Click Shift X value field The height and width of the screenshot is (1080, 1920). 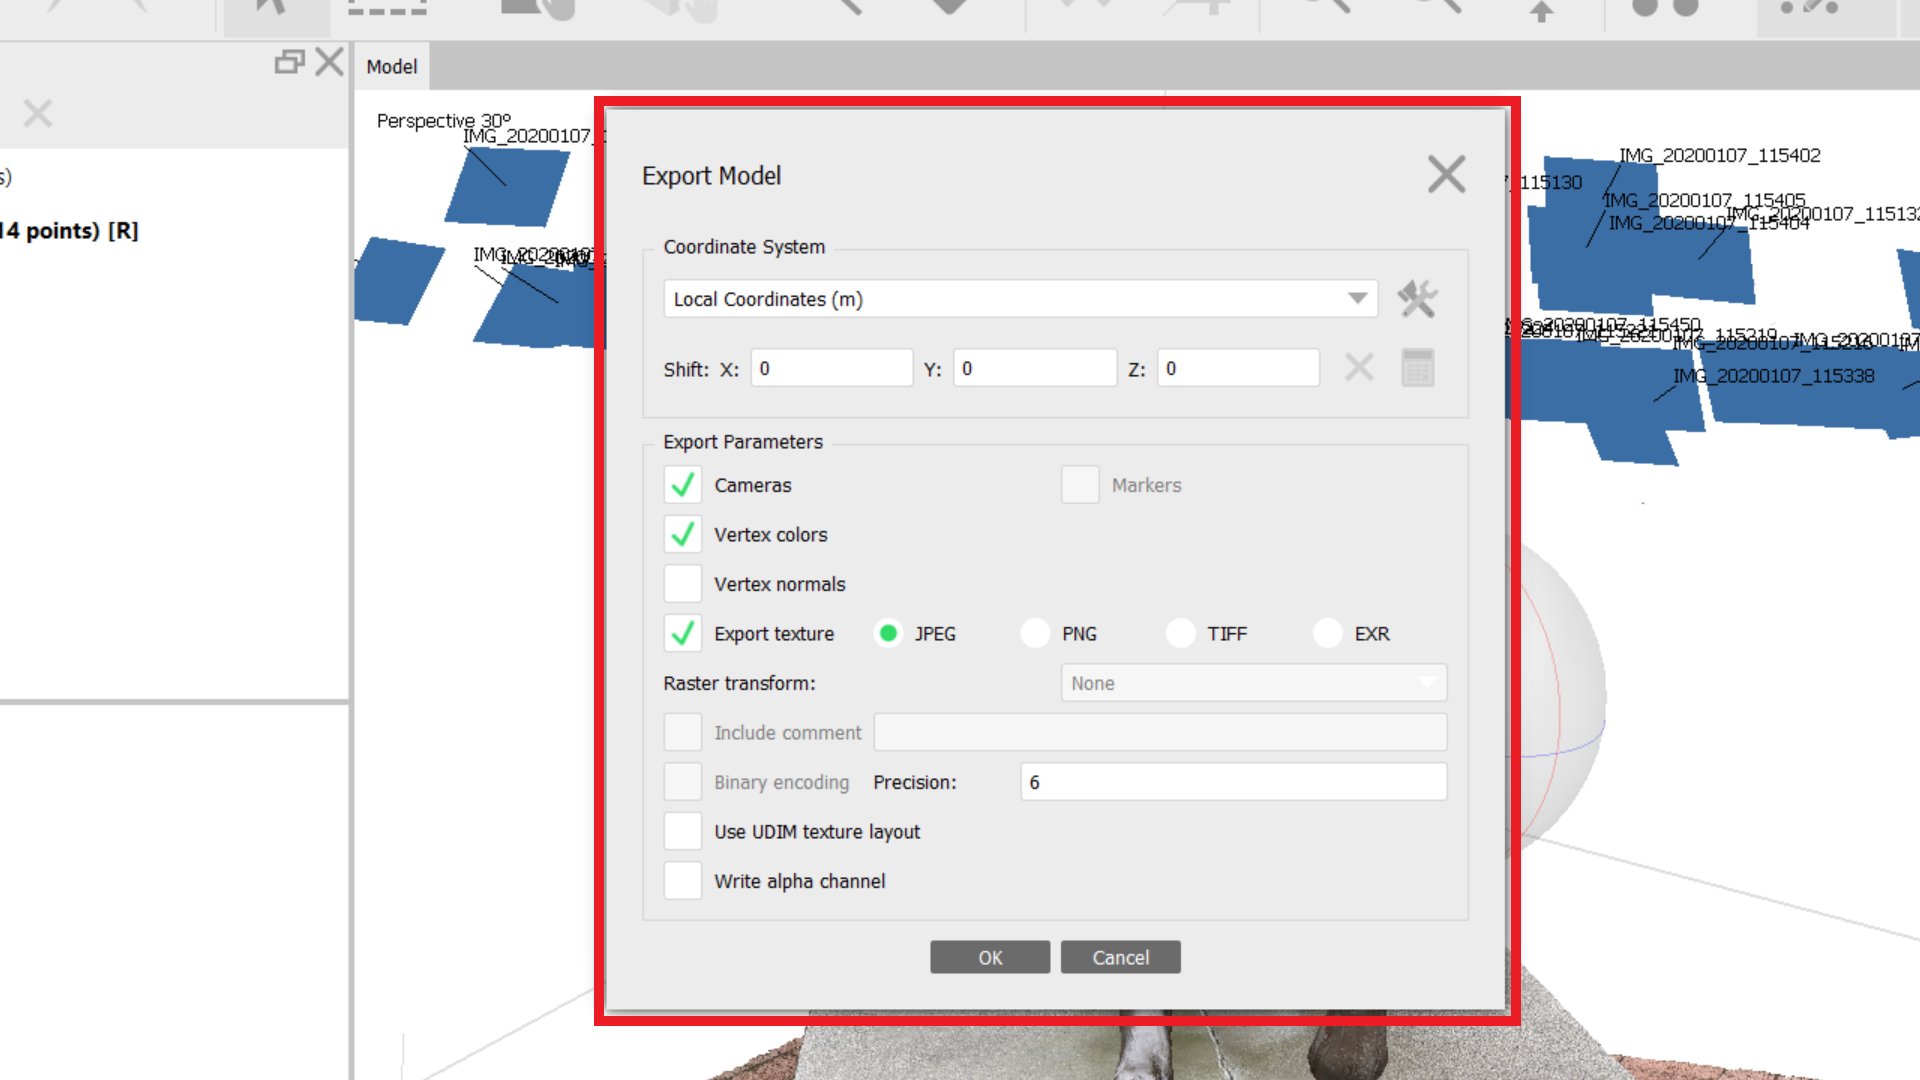click(831, 368)
